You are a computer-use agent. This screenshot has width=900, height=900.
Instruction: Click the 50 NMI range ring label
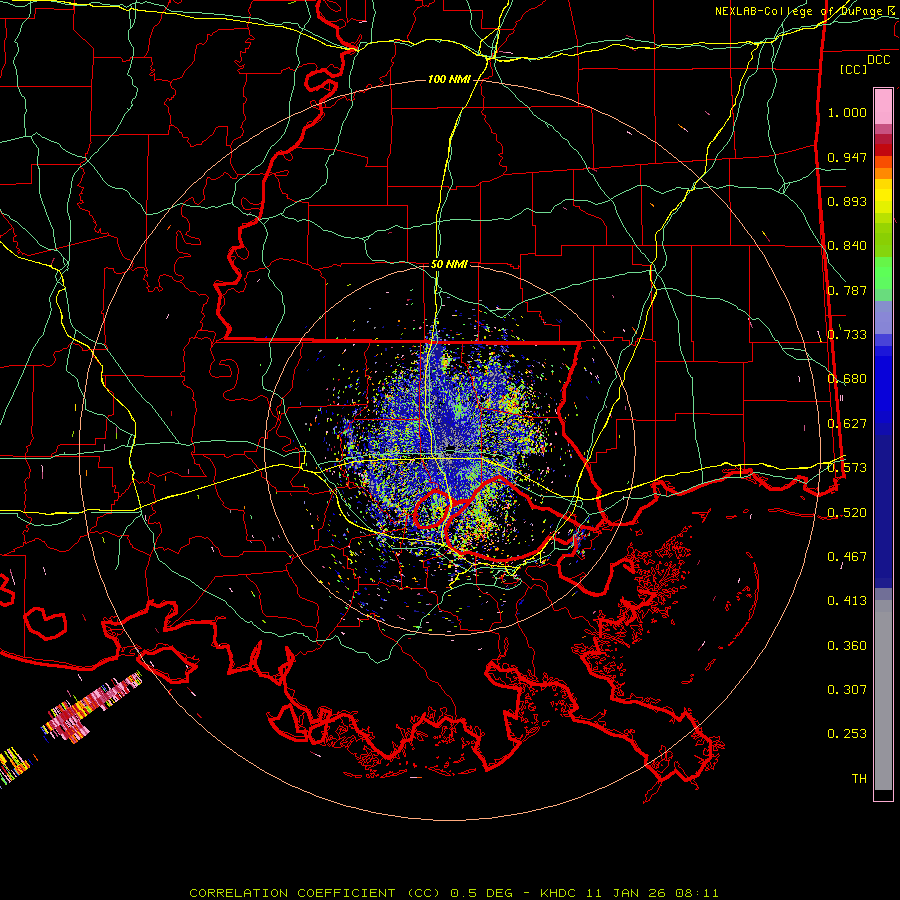tap(449, 264)
